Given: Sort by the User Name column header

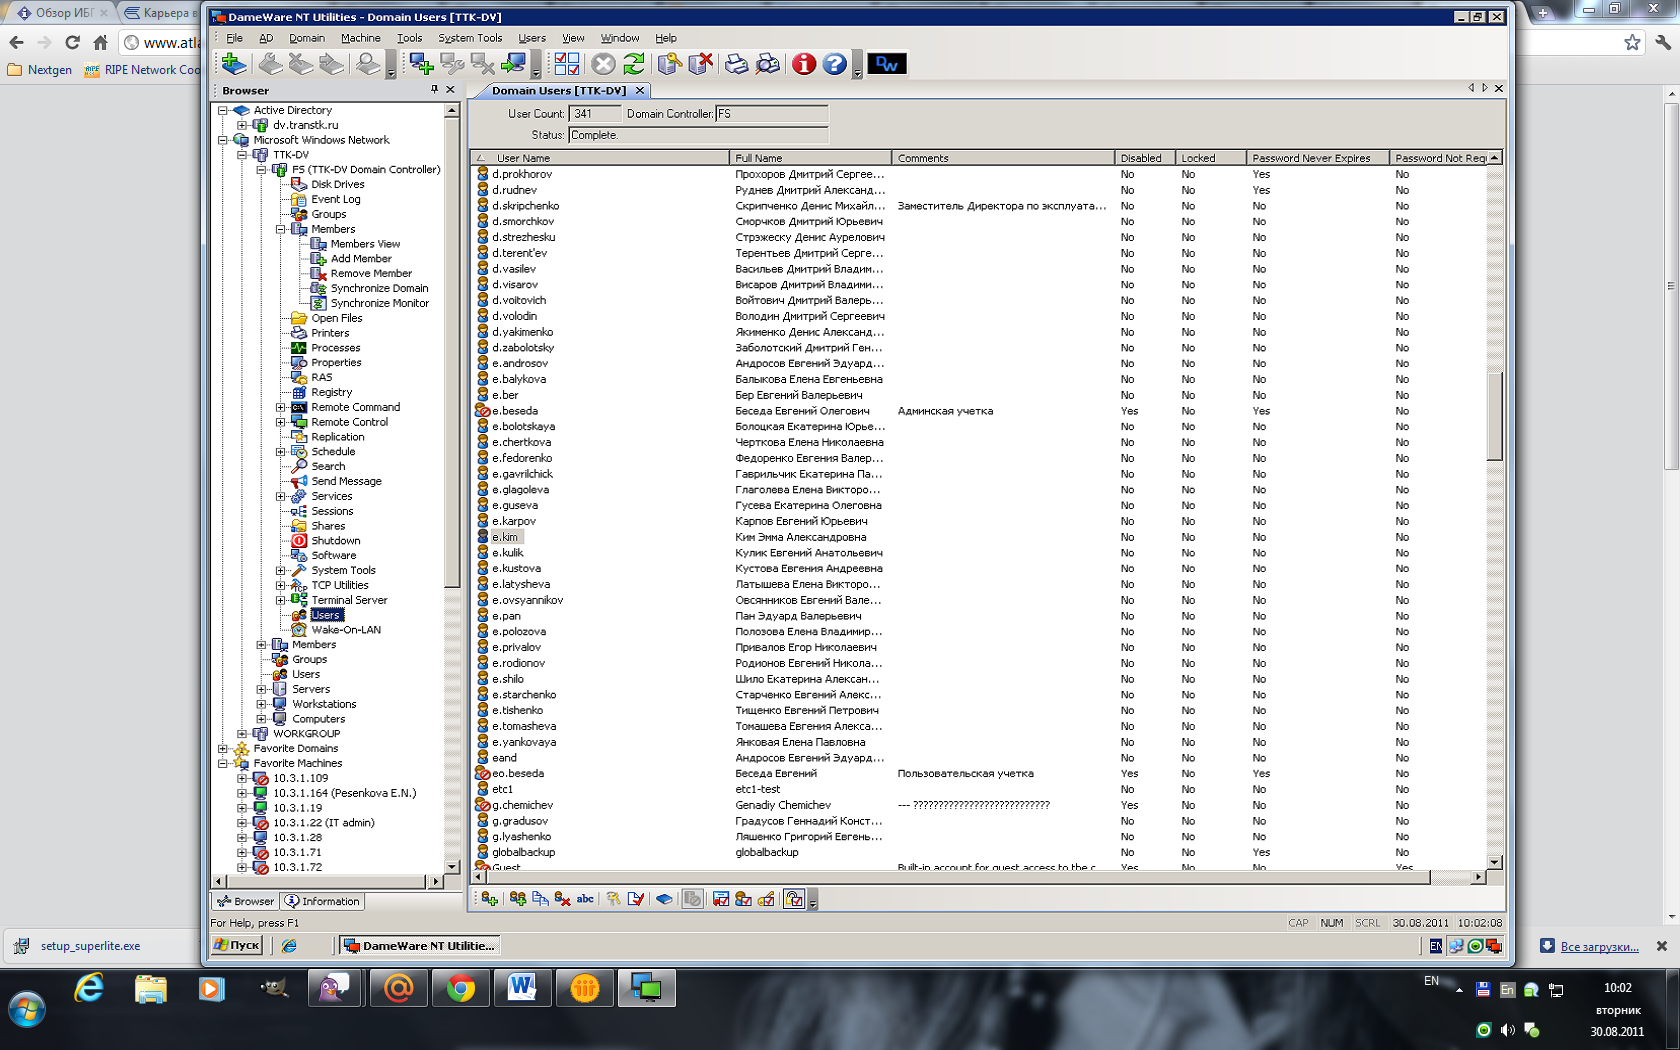Looking at the screenshot, I should click(x=600, y=158).
